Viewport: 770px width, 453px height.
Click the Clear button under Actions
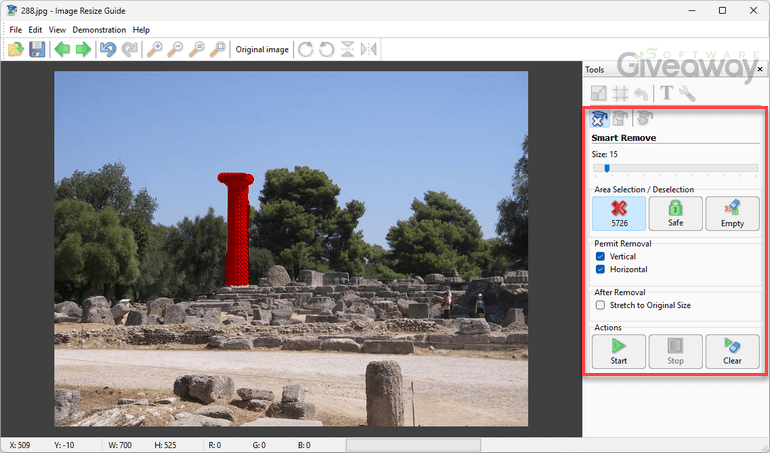732,351
